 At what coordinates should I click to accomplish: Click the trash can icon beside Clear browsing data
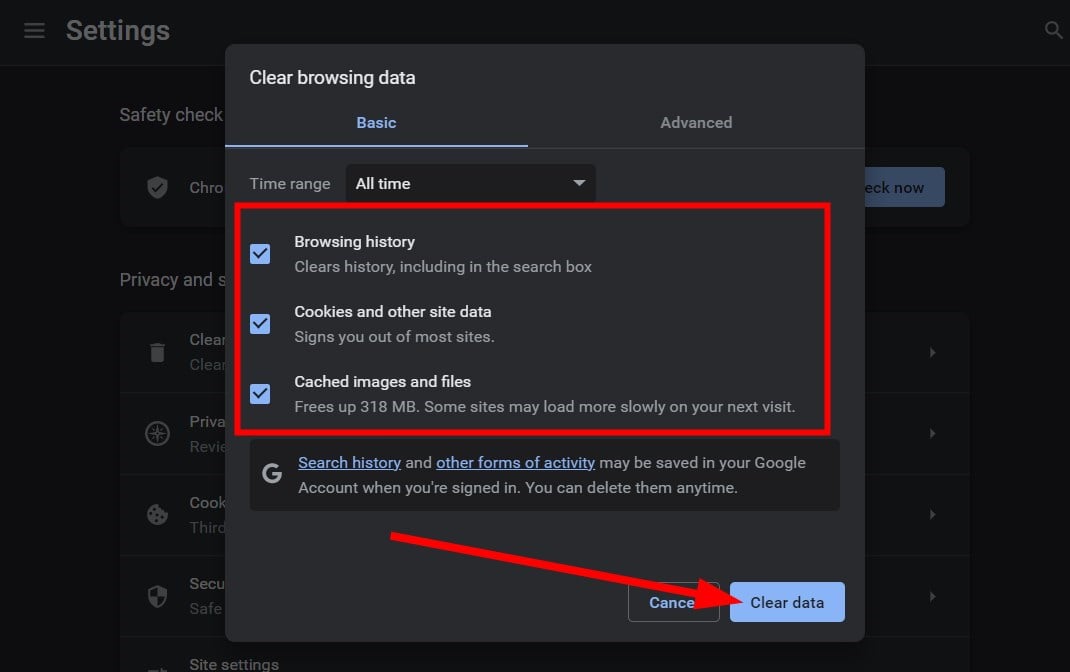(157, 352)
